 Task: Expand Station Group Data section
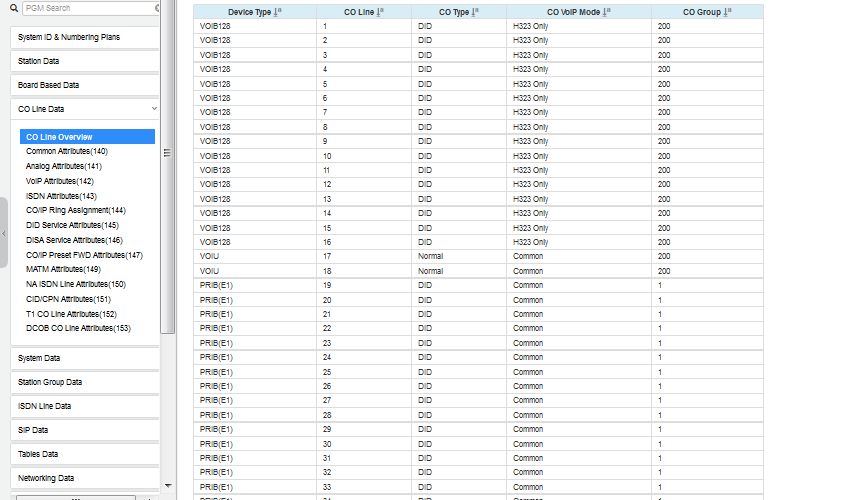[x=85, y=382]
